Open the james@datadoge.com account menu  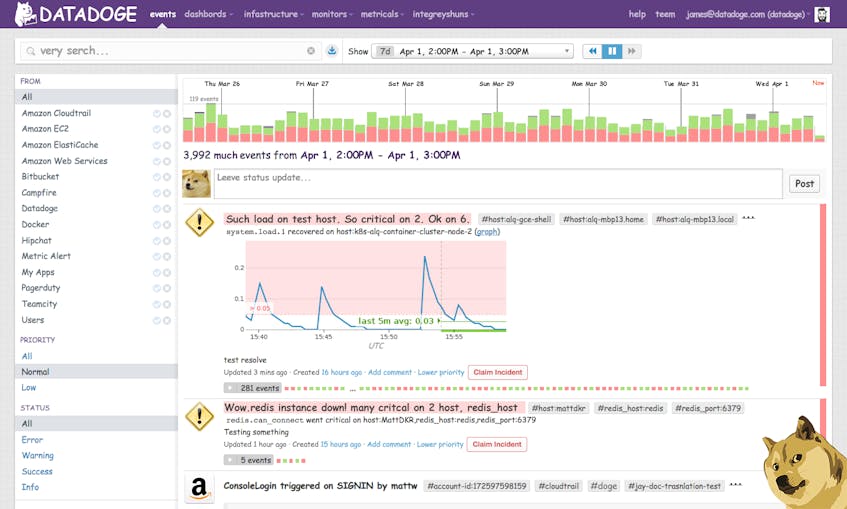coord(748,15)
